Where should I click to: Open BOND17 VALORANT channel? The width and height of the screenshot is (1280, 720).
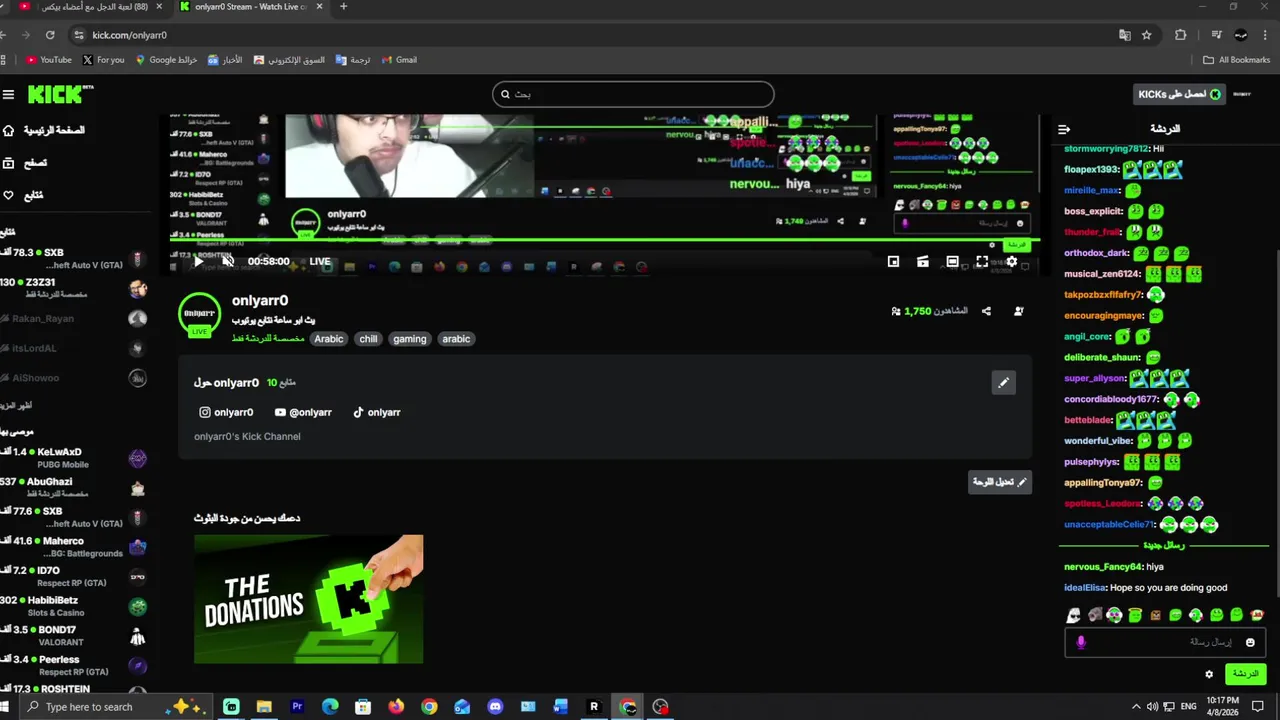[74, 636]
